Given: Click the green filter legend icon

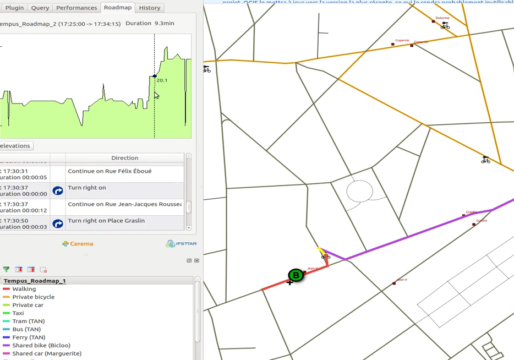Looking at the screenshot, I should click(6, 269).
